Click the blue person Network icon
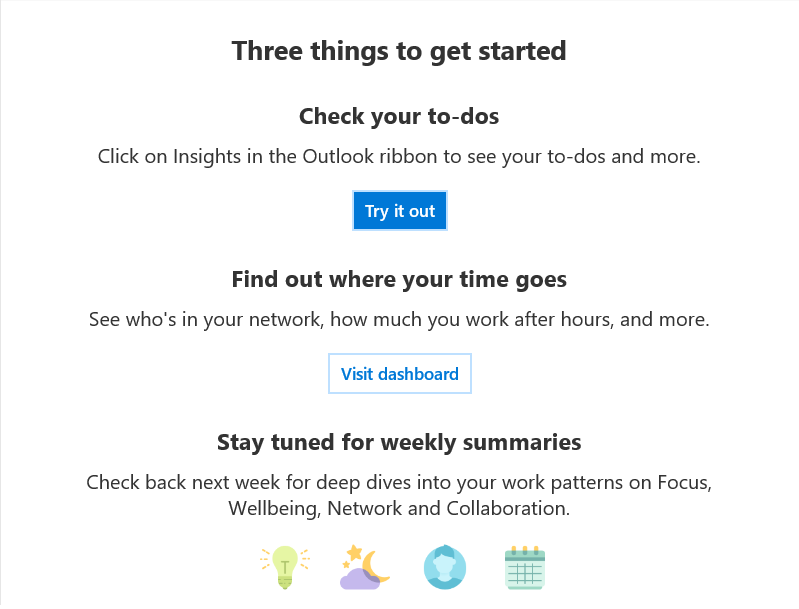Viewport: 799px width, 609px height. point(445,567)
